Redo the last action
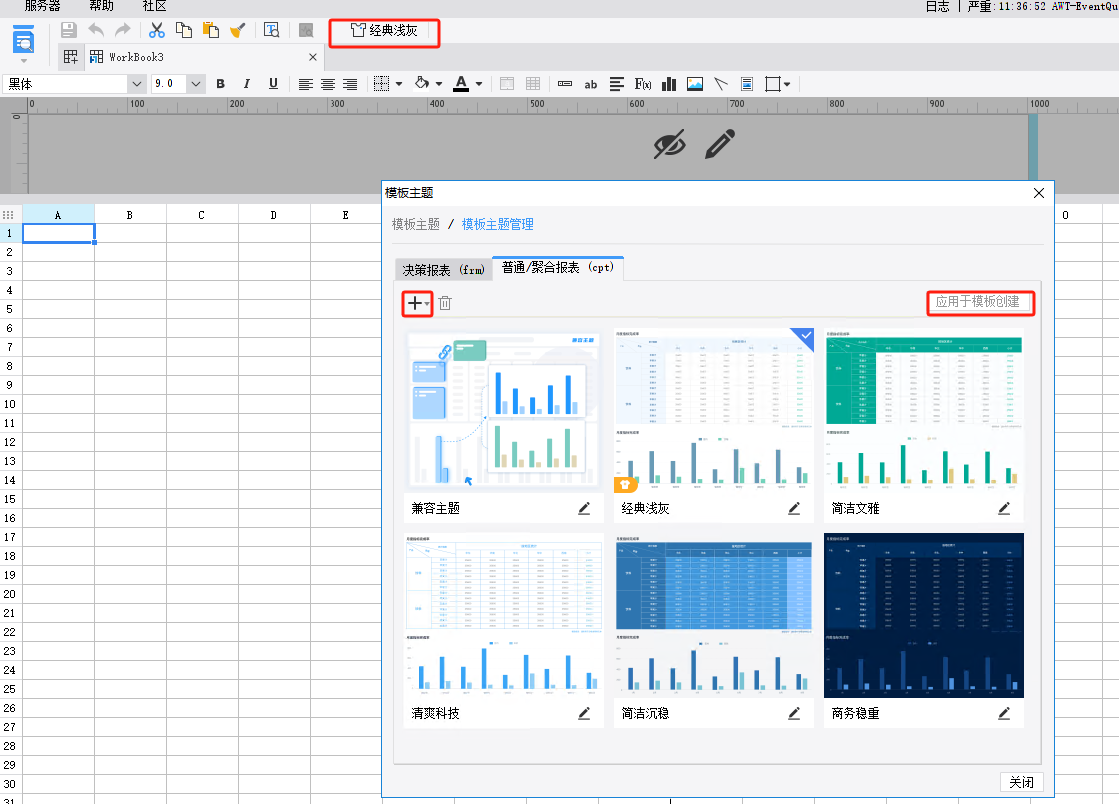Image resolution: width=1119 pixels, height=804 pixels. pos(123,30)
